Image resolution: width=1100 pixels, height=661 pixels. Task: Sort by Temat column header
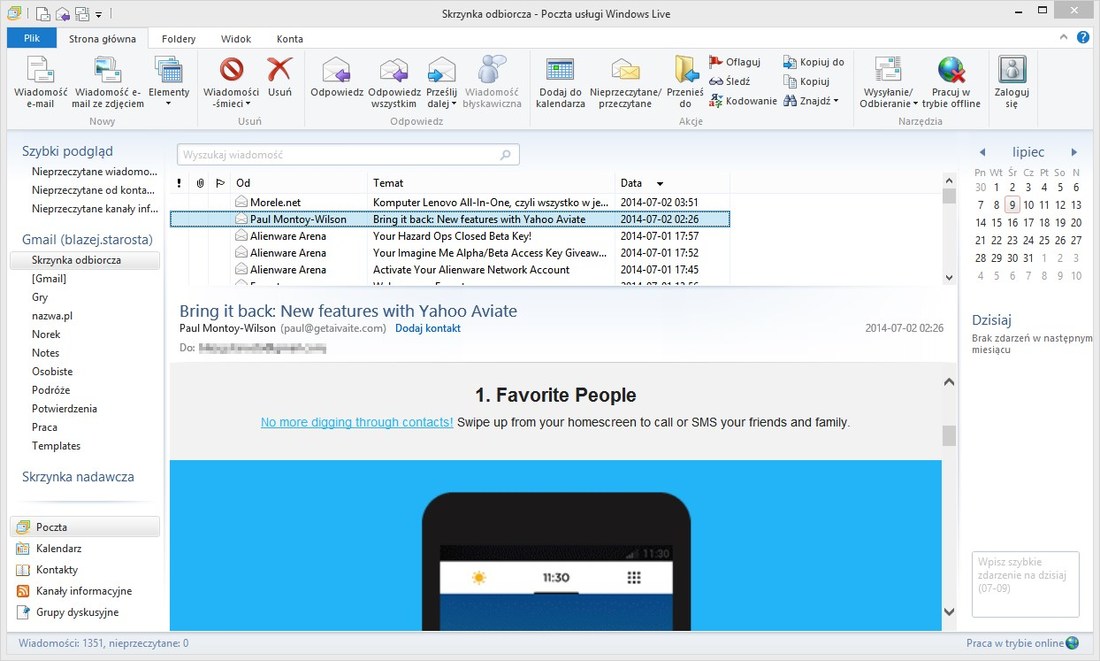(x=491, y=183)
